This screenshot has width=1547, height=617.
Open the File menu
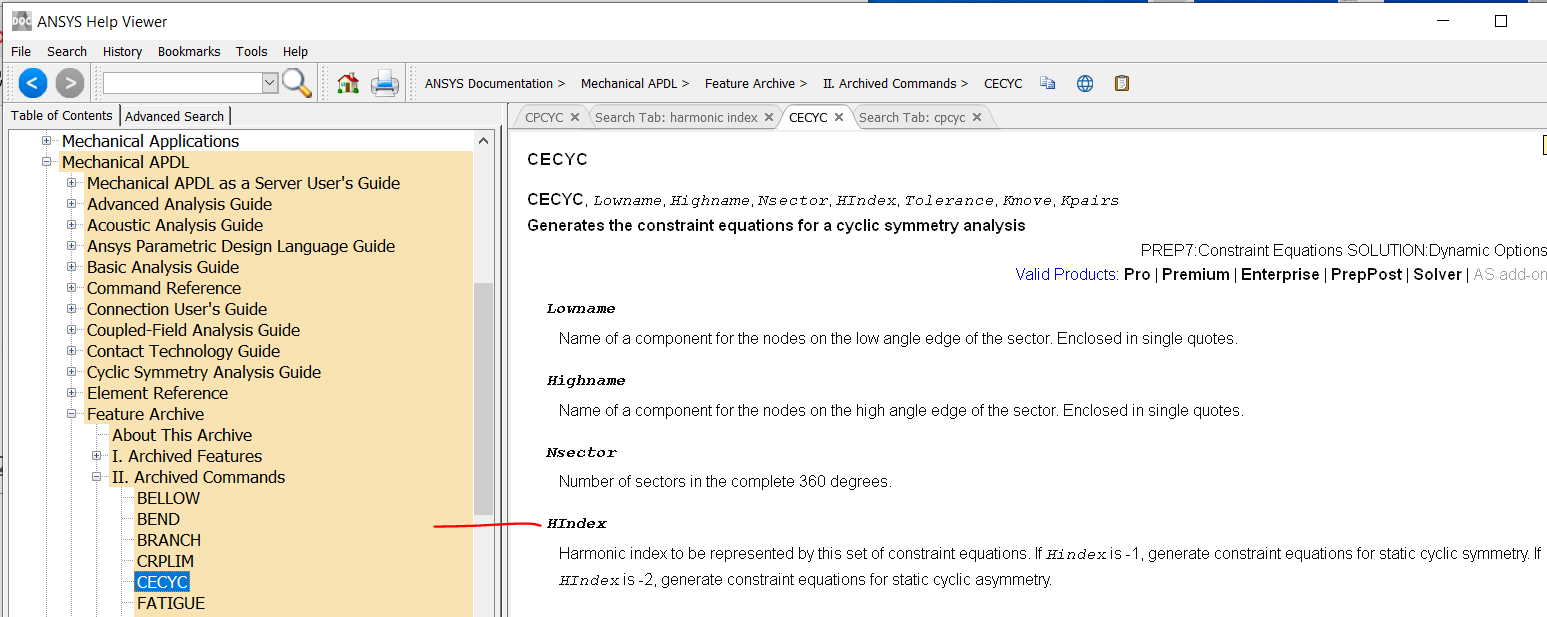pyautogui.click(x=21, y=51)
